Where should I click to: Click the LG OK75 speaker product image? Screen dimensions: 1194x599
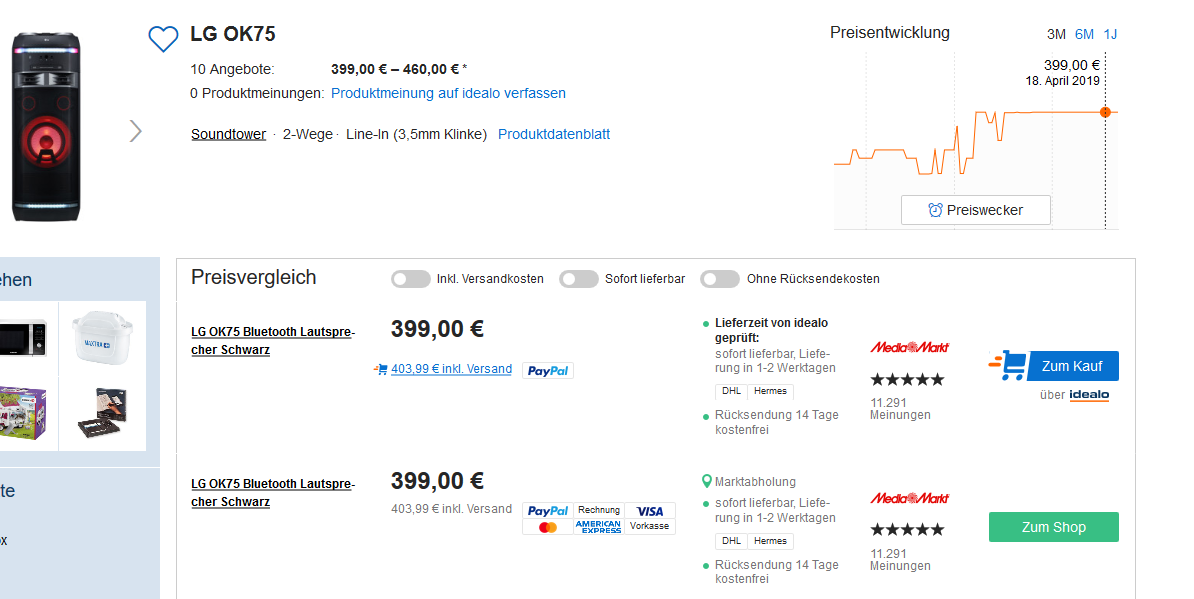[x=45, y=127]
